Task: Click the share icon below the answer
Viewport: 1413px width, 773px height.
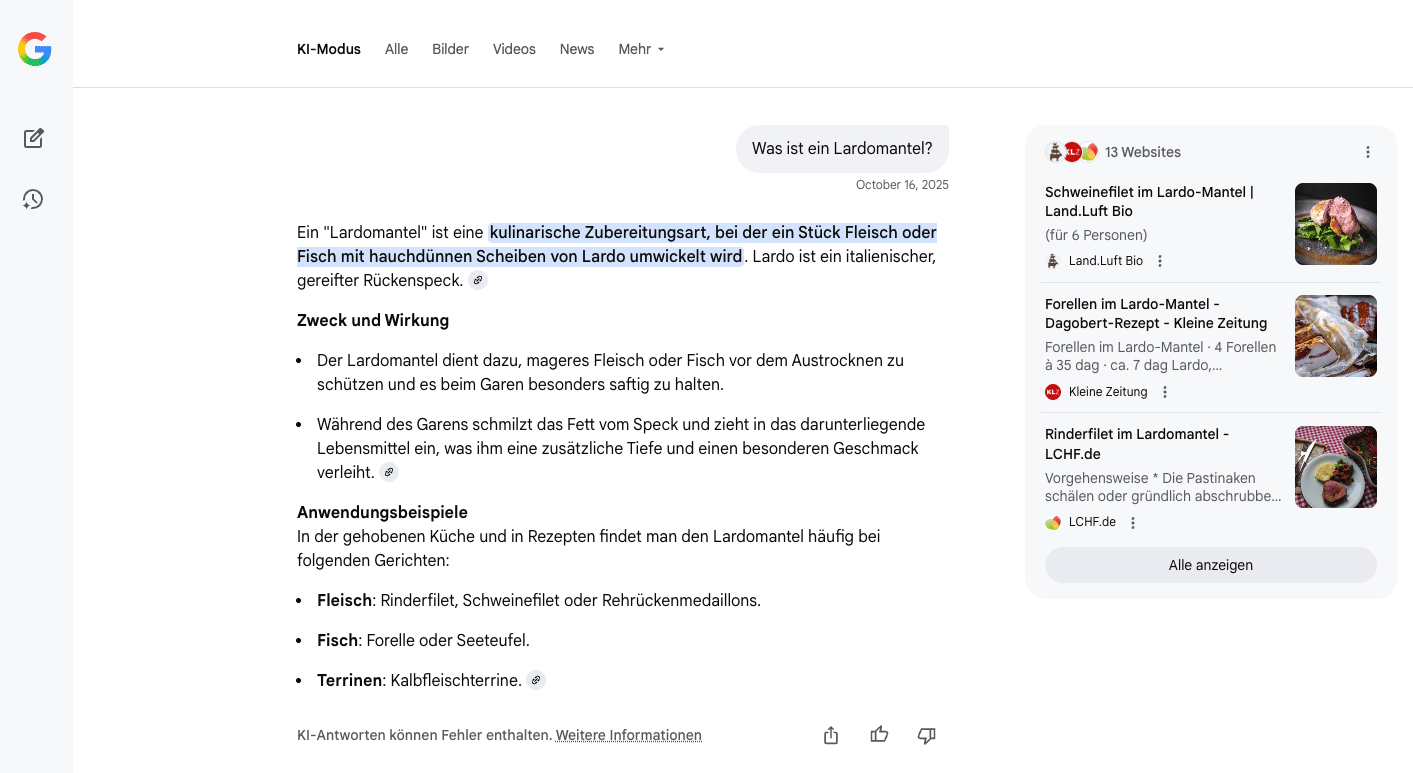Action: pos(830,735)
